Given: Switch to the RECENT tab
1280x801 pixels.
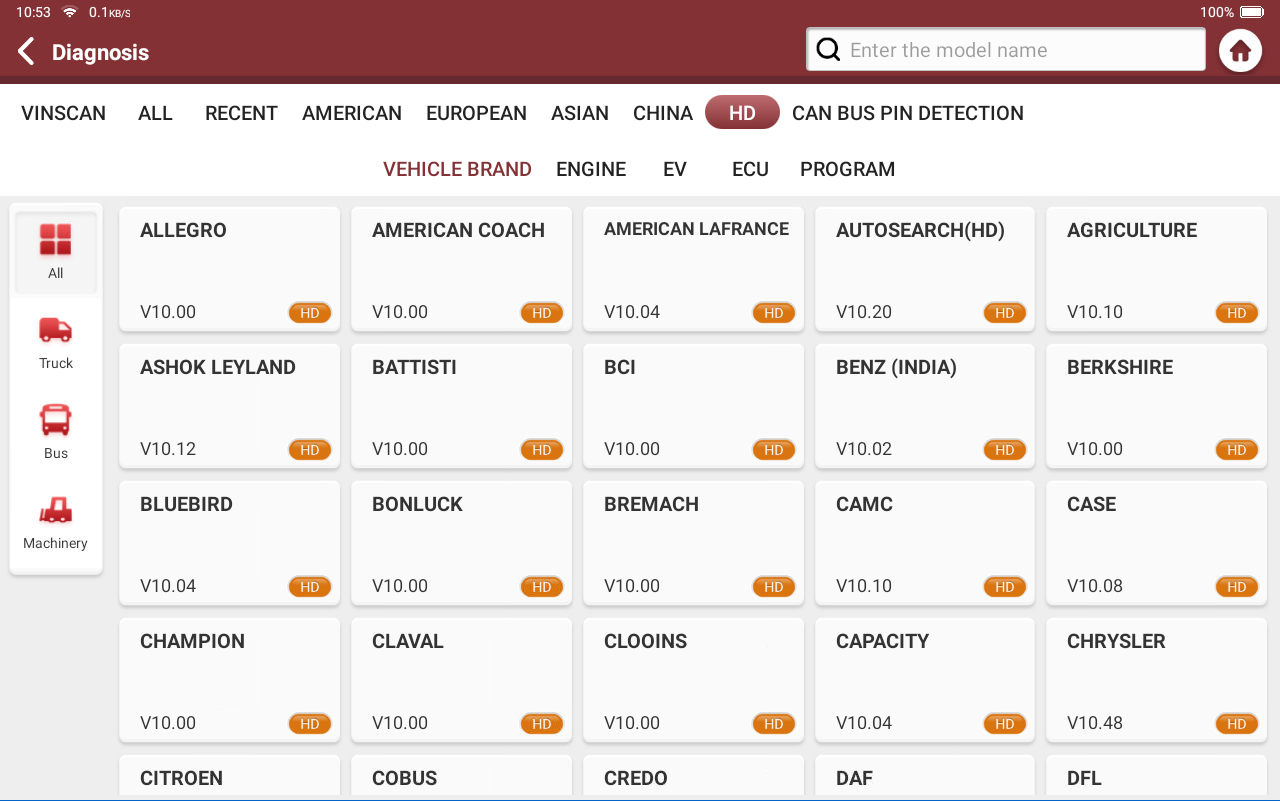Looking at the screenshot, I should pyautogui.click(x=241, y=113).
